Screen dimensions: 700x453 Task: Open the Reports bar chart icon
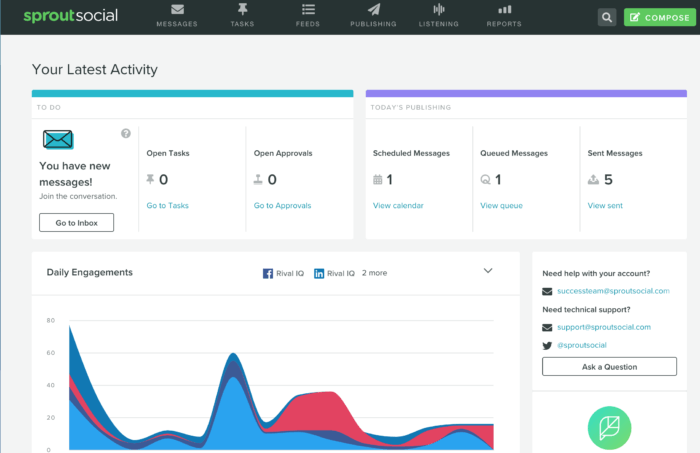coord(503,10)
